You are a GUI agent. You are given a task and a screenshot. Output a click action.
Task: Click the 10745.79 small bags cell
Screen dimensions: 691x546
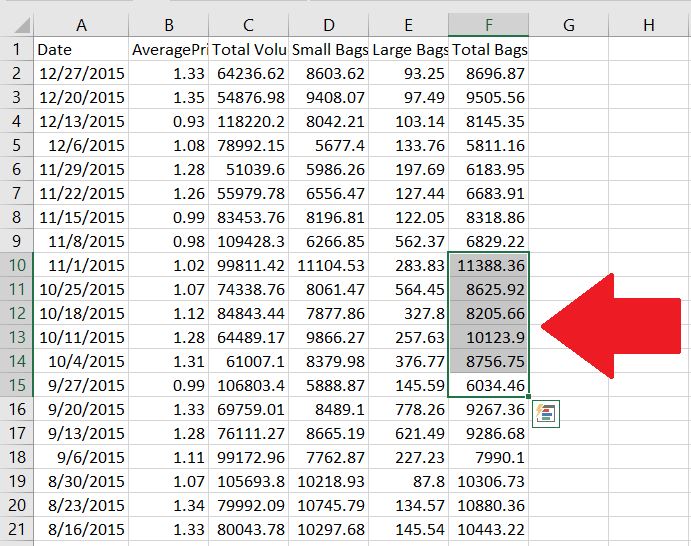[x=328, y=505]
